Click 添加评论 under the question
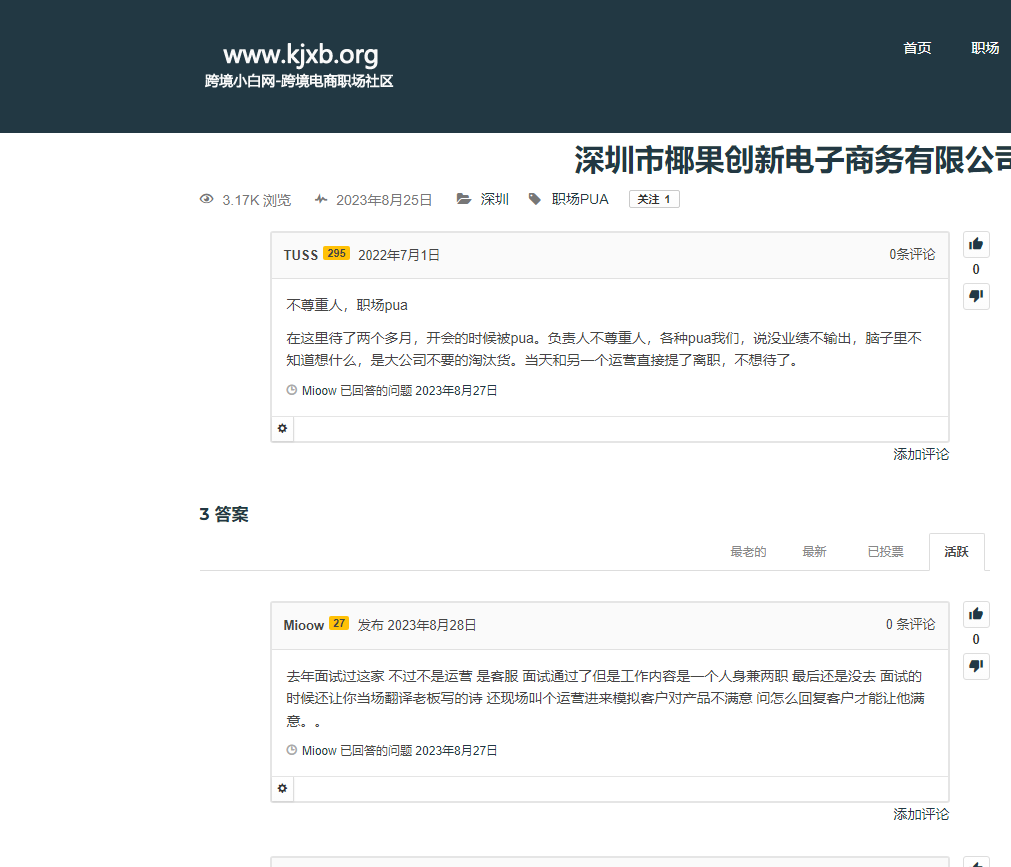The height and width of the screenshot is (867, 1011). pyautogui.click(x=920, y=454)
